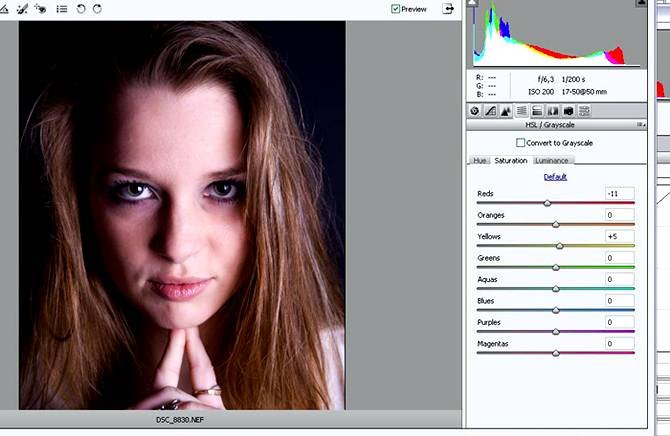
Task: Rotate image 90° clockwise
Action: tap(97, 9)
